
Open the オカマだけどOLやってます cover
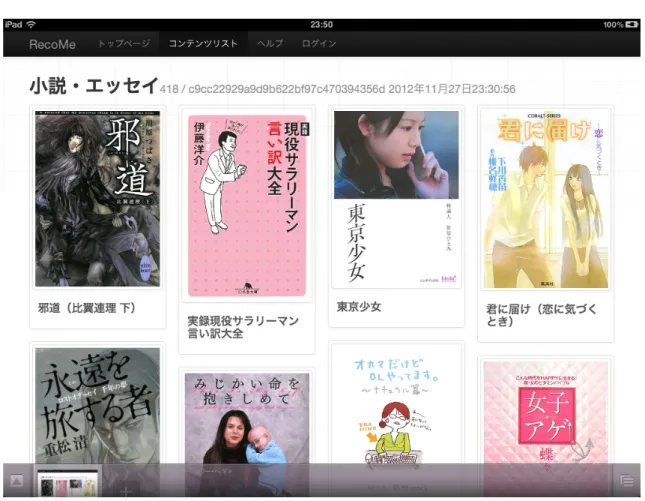tap(396, 406)
